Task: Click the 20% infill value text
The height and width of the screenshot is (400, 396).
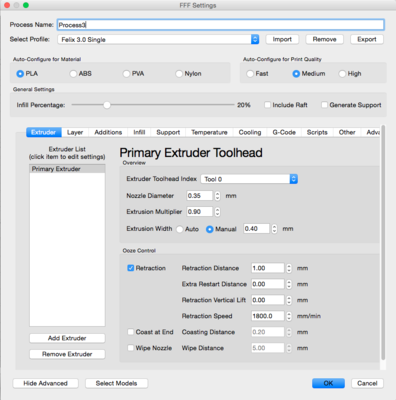Action: tap(244, 105)
